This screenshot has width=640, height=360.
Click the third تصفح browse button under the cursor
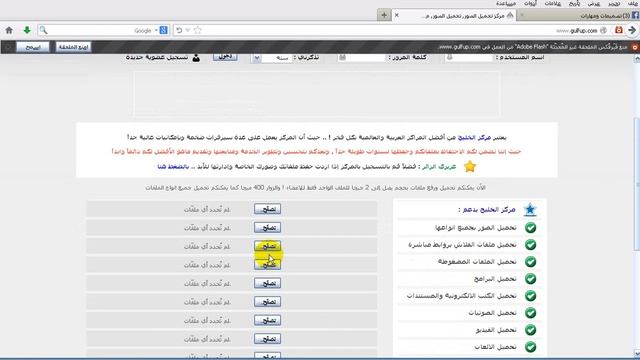point(267,246)
